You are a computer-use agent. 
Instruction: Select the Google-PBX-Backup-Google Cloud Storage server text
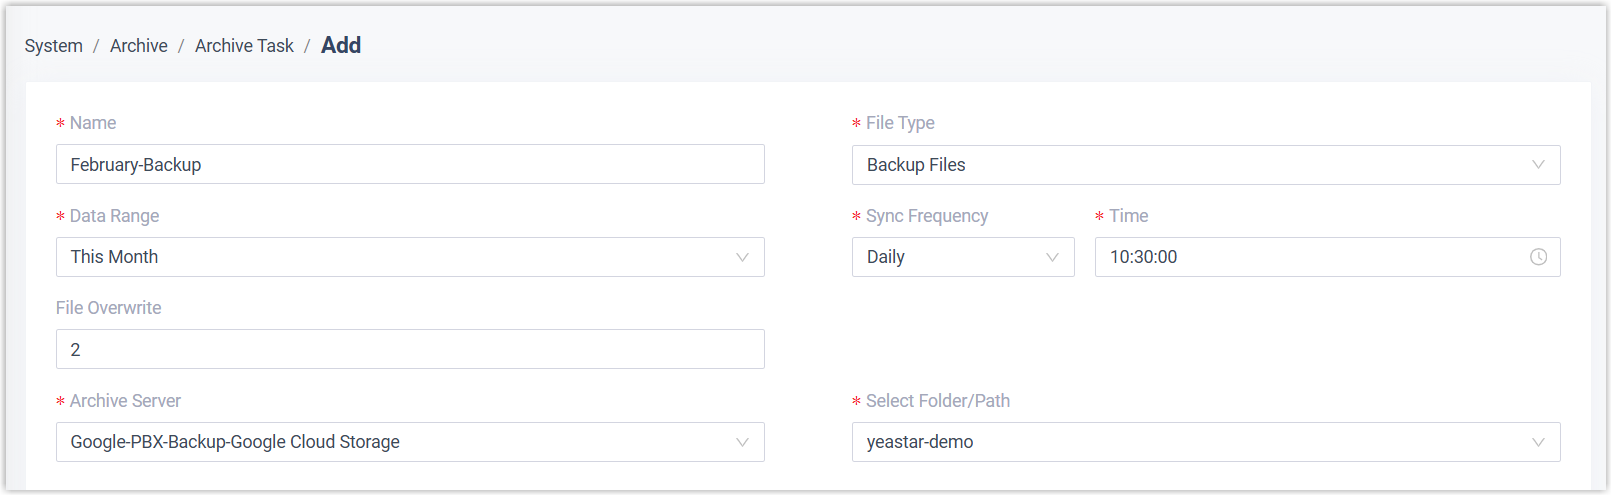[x=235, y=442]
